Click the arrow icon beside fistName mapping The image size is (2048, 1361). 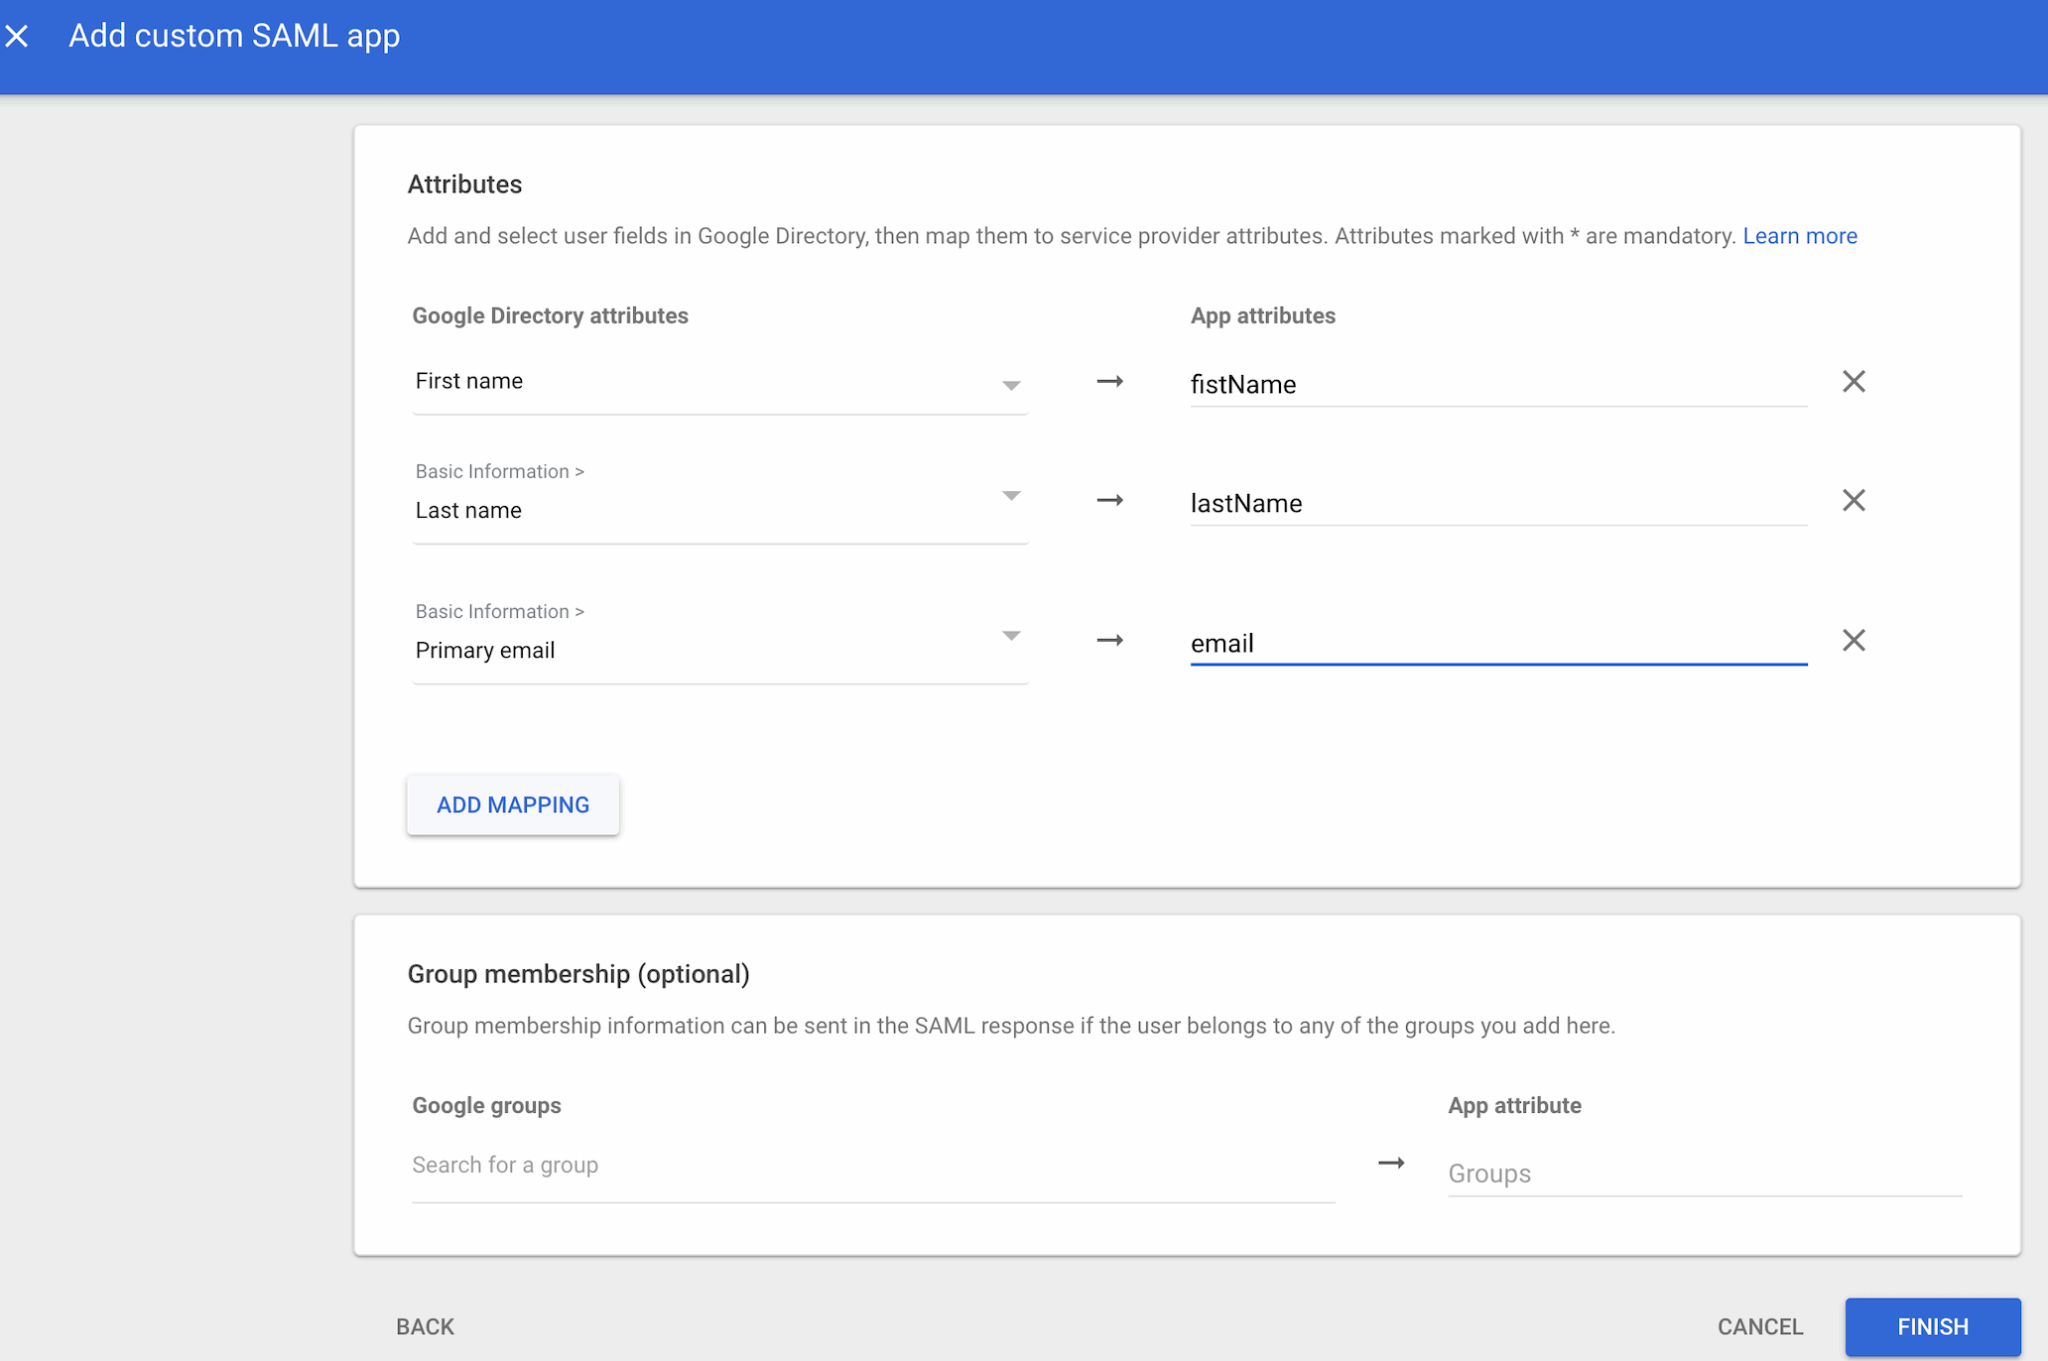1110,381
